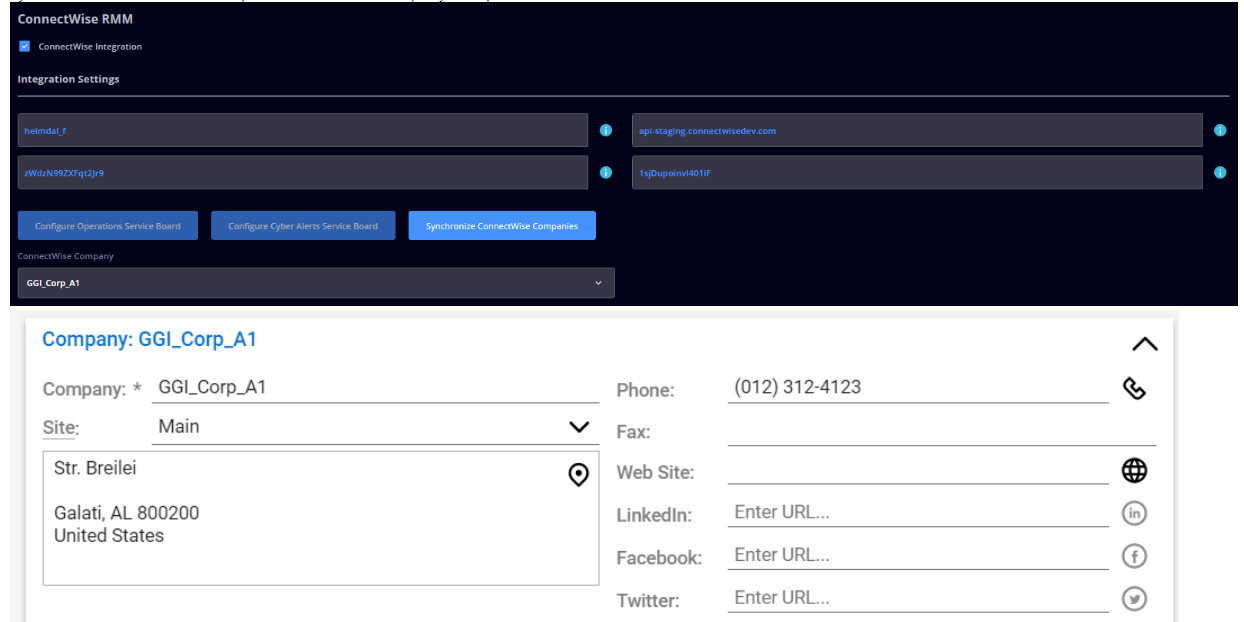
Task: Click the LinkedIn icon
Action: click(x=1135, y=513)
